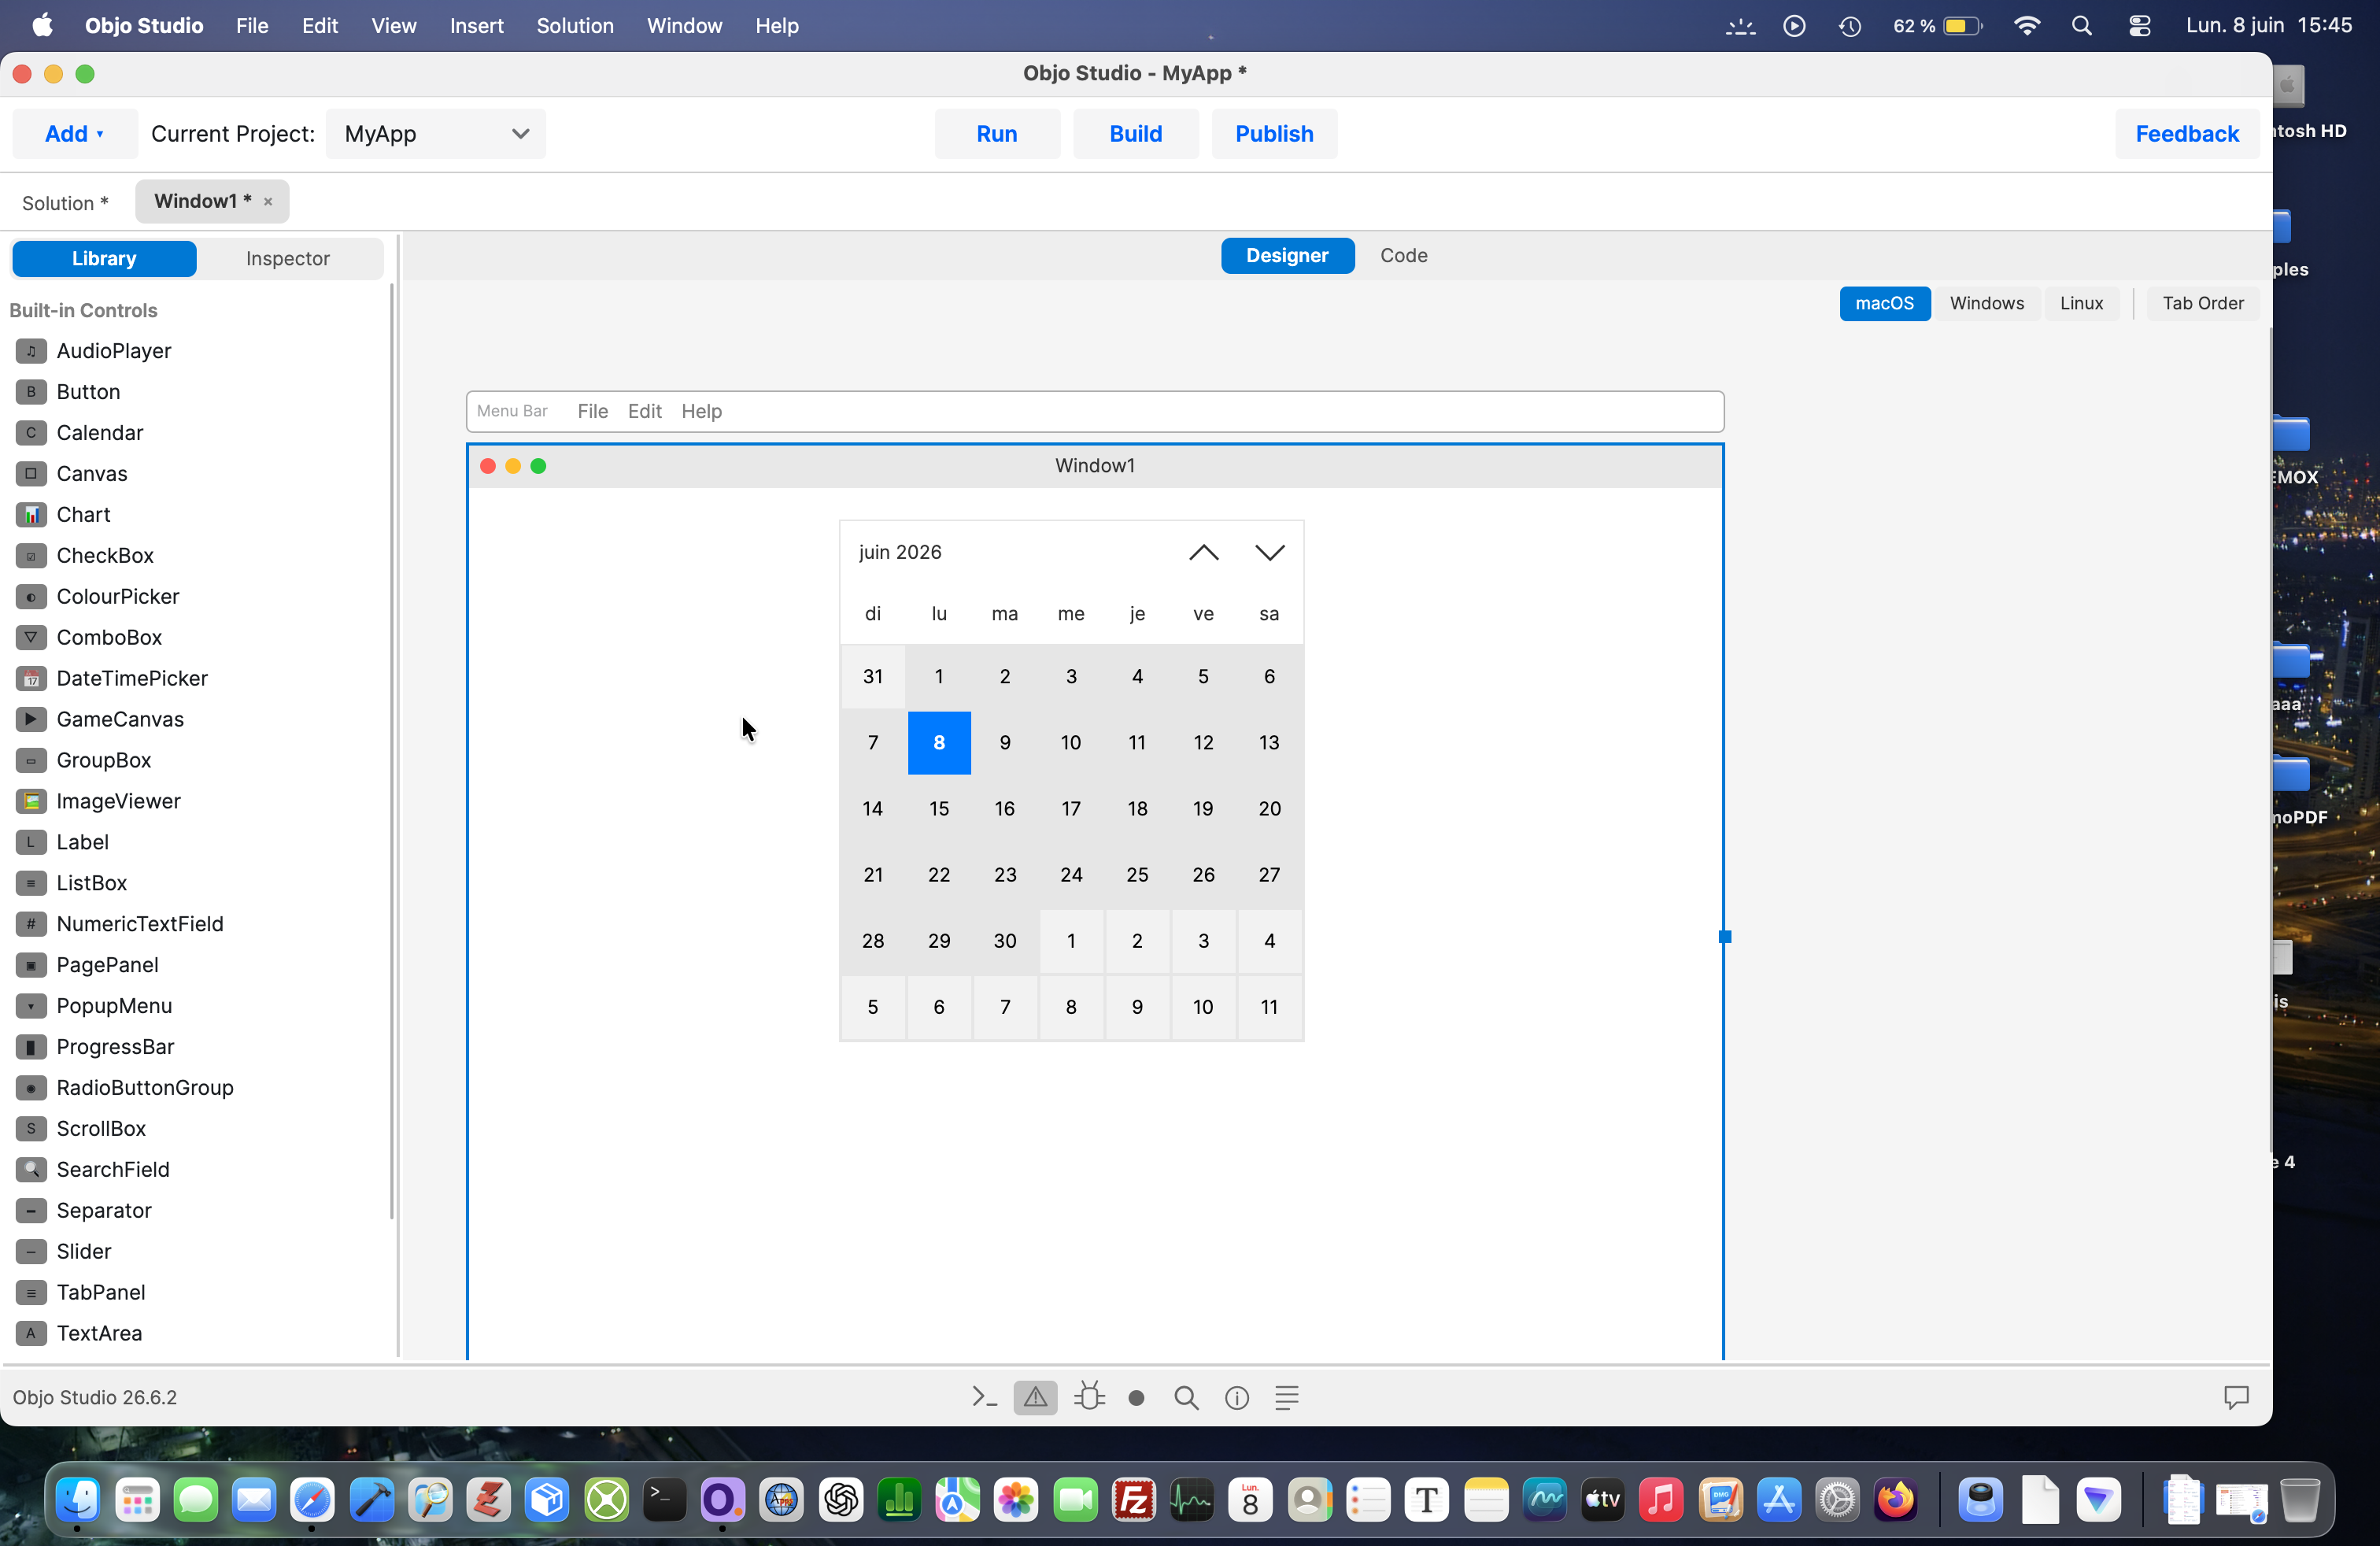Select the NumericTextField control icon
Image resolution: width=2380 pixels, height=1546 pixels.
pyautogui.click(x=31, y=924)
